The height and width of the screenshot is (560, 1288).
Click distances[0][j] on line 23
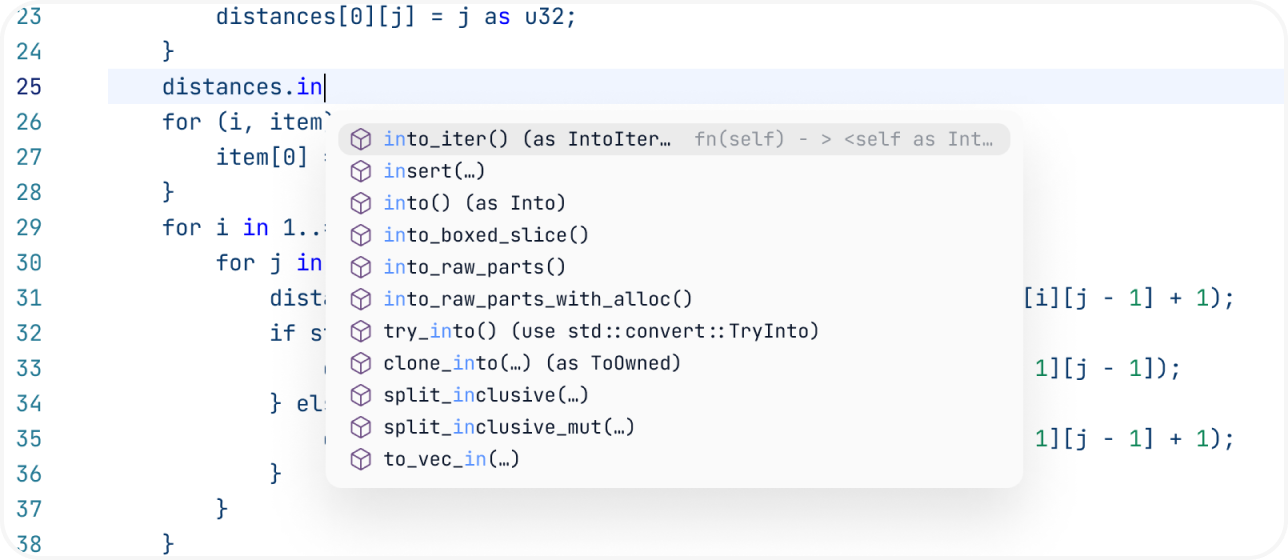click(x=318, y=17)
